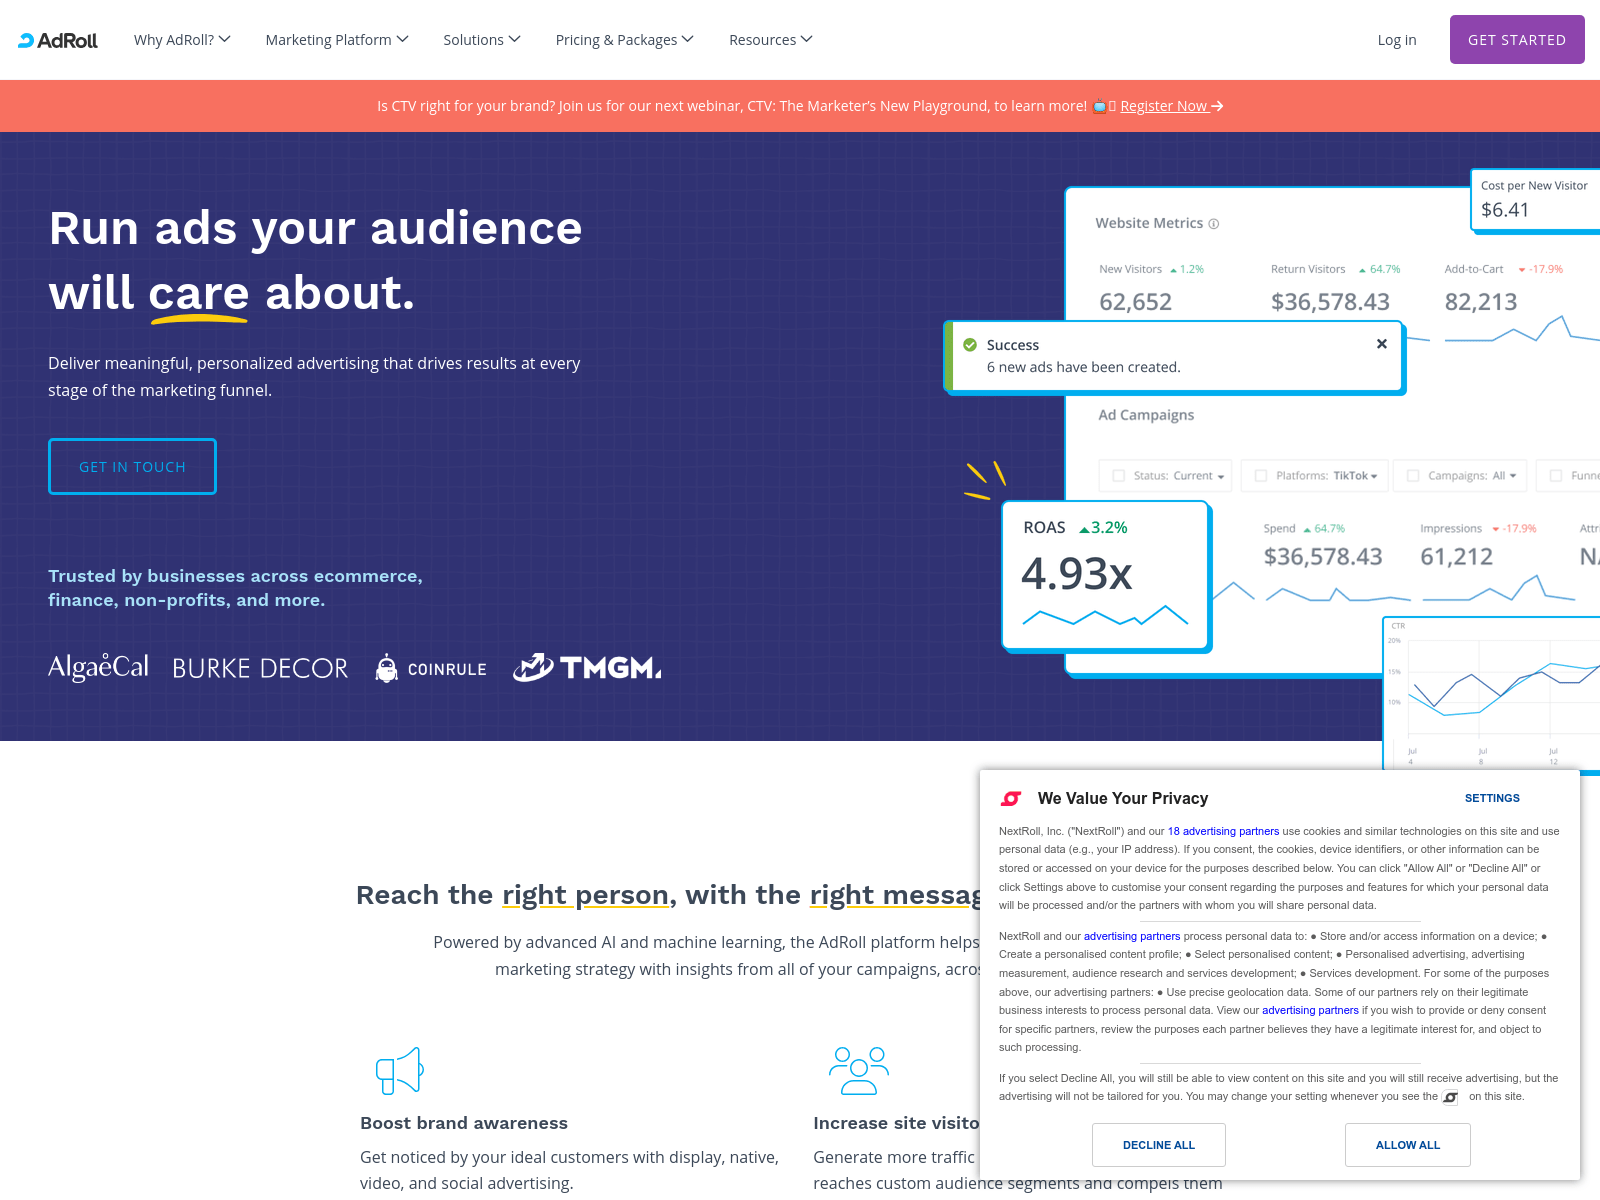
Task: Click the TMGM logo
Action: point(587,667)
